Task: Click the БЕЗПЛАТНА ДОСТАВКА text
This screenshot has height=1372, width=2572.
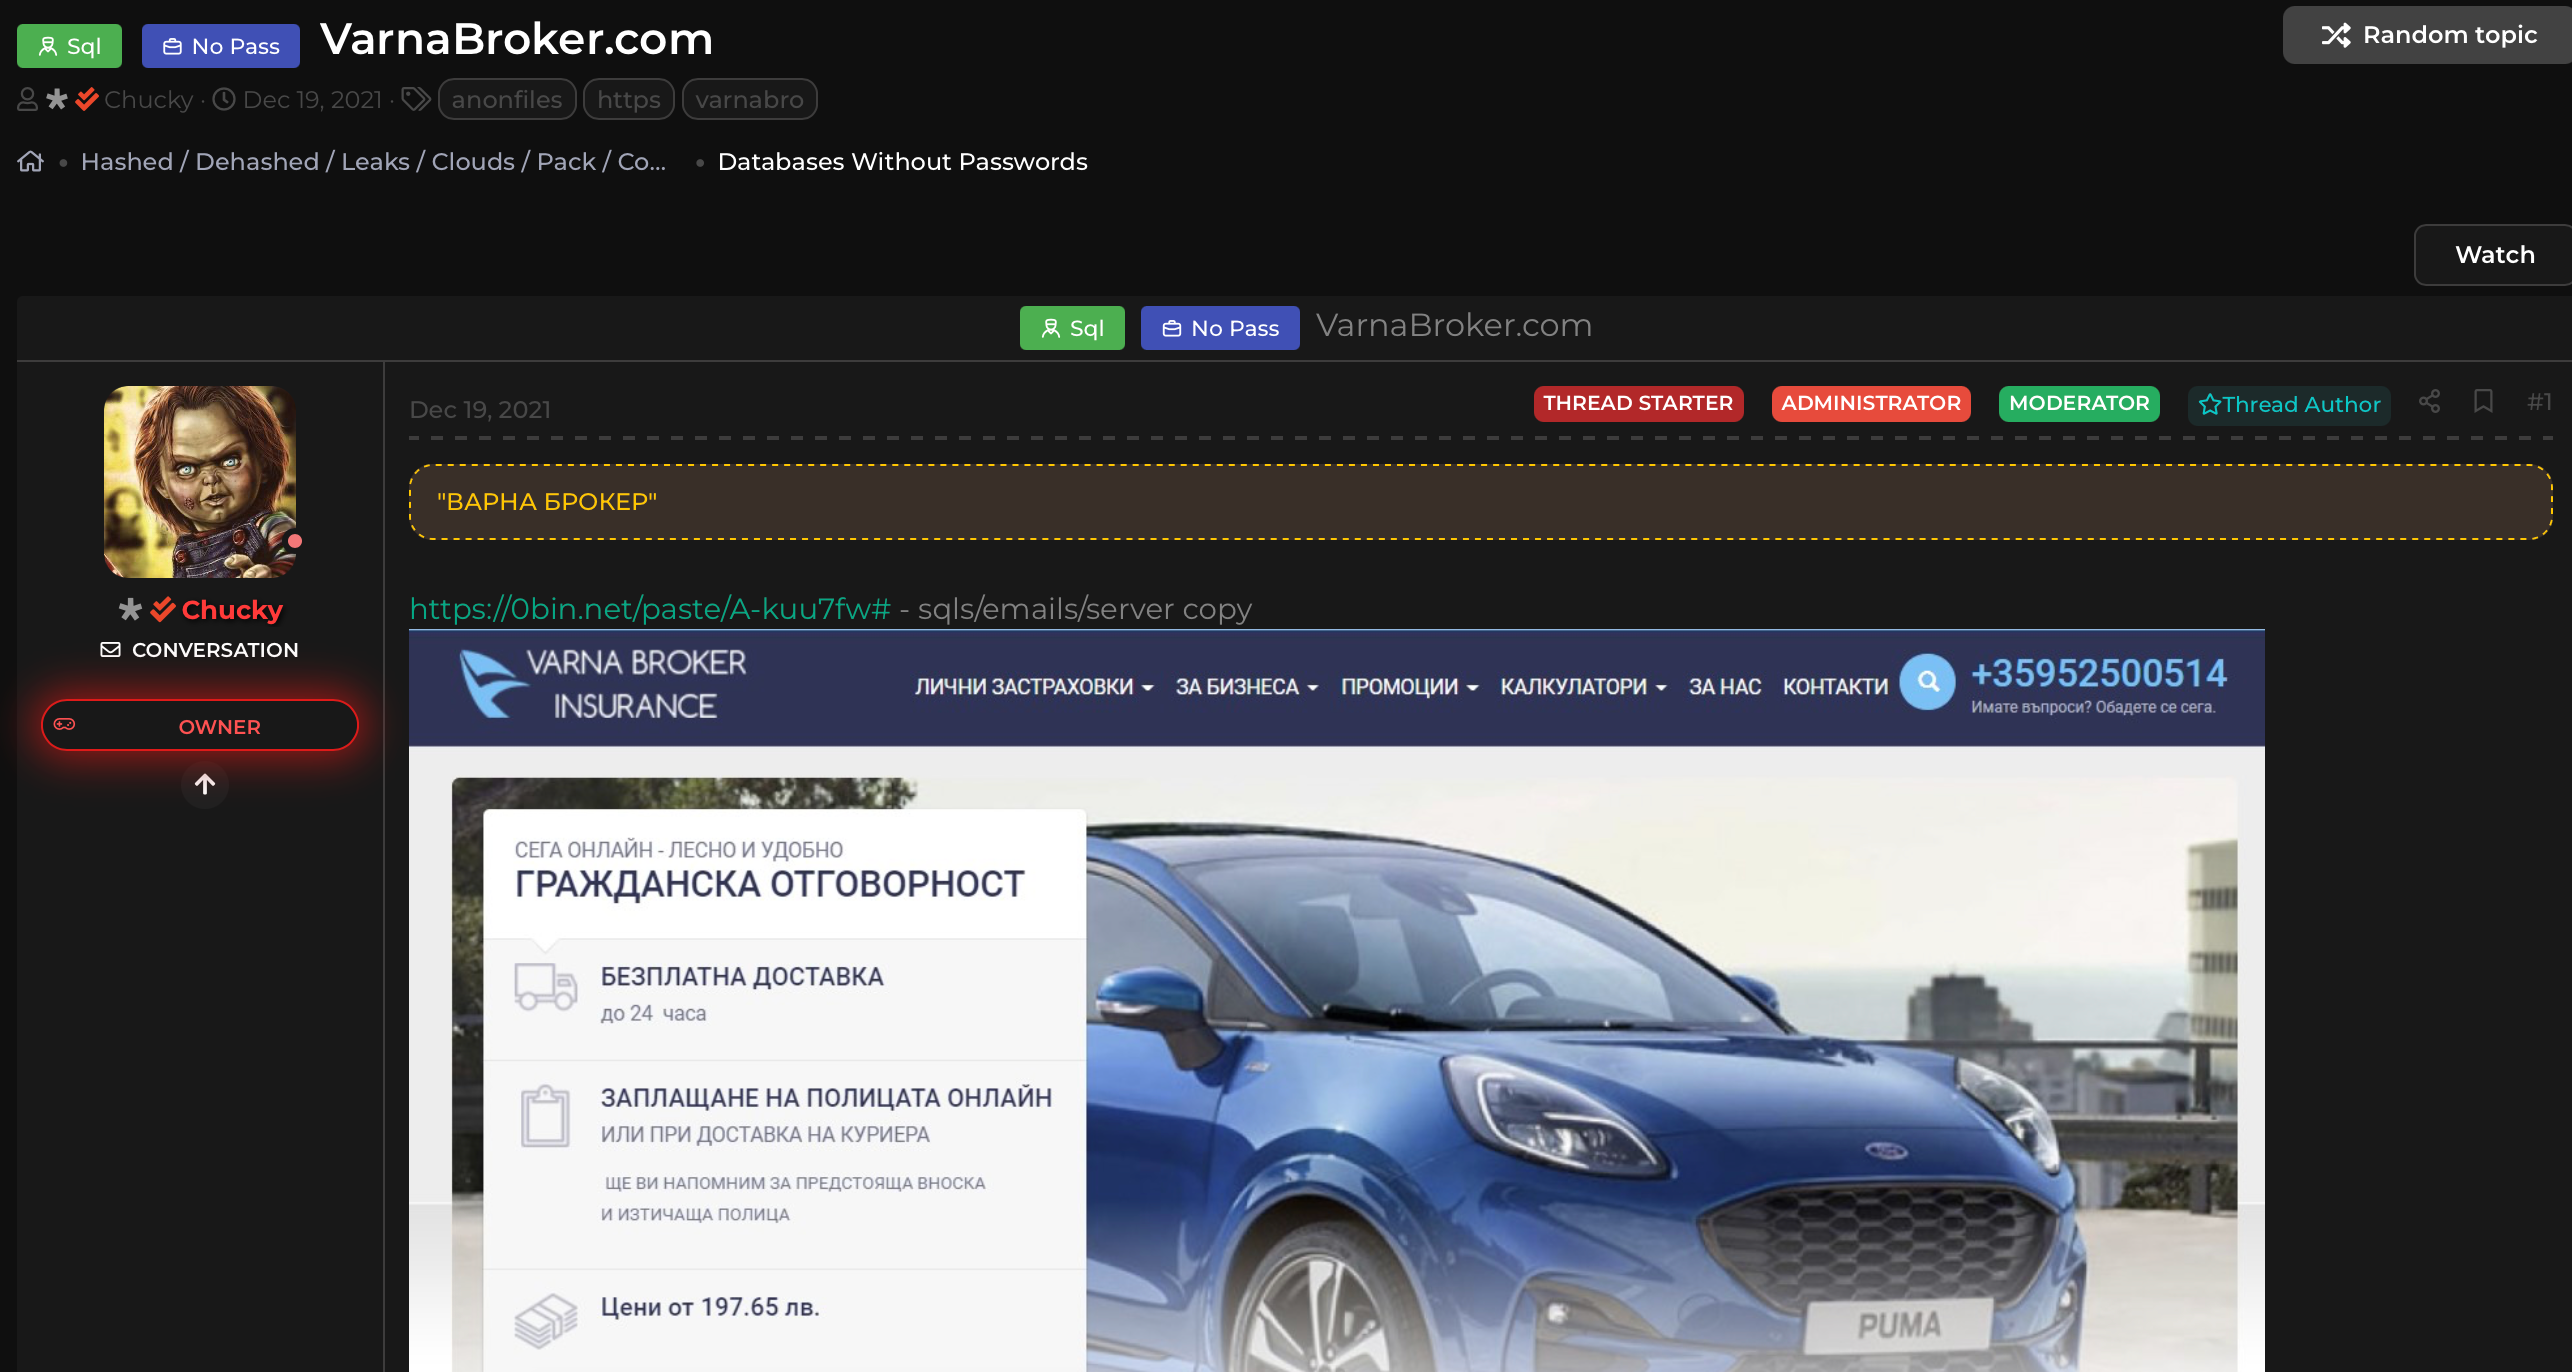Action: coord(742,977)
